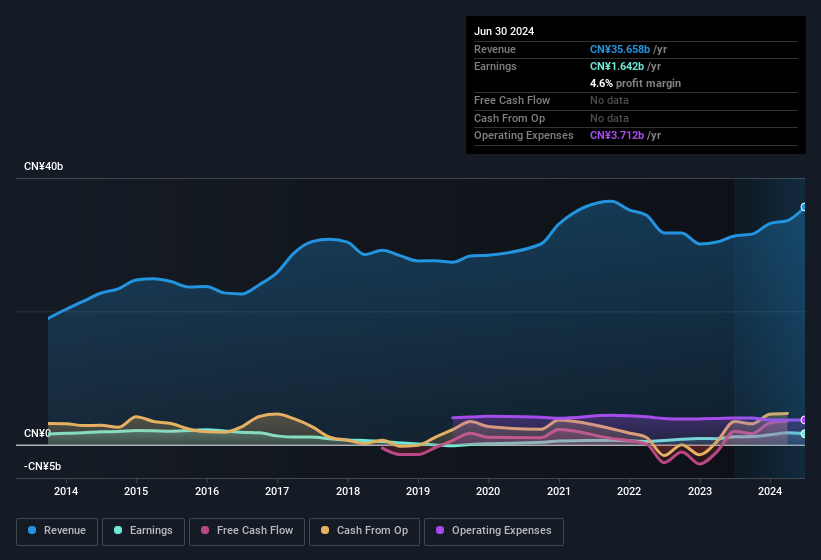
Task: Toggle the Operating Expenses legend button
Action: (x=494, y=531)
